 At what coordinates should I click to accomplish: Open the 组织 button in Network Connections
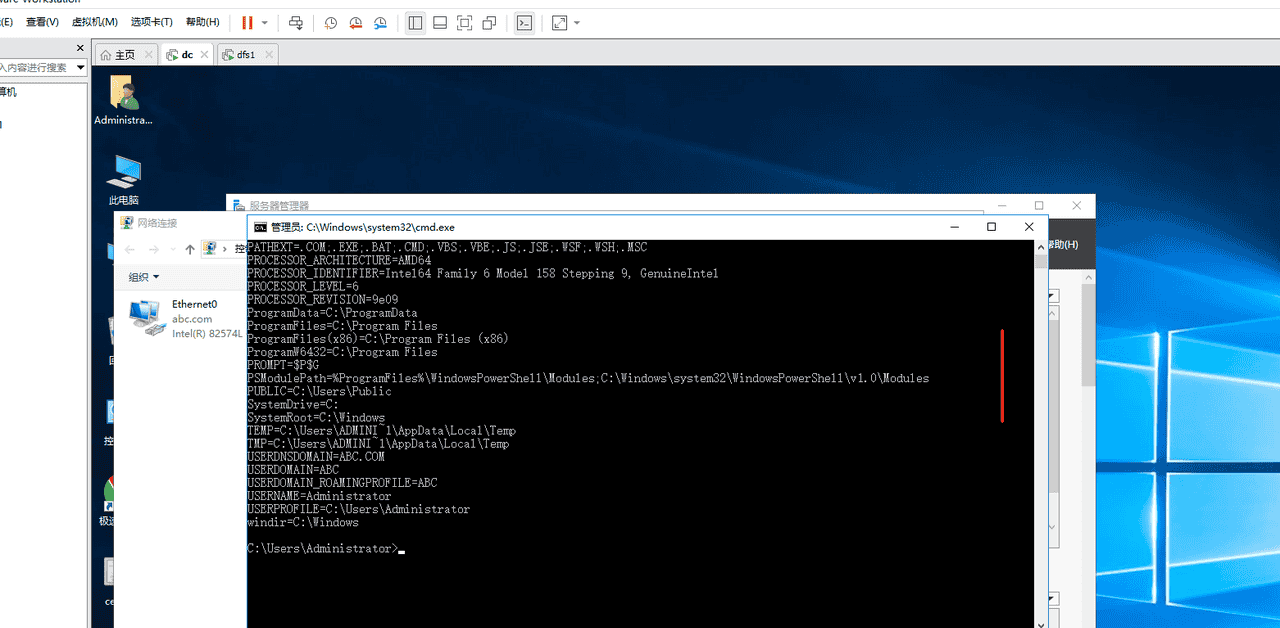143,277
